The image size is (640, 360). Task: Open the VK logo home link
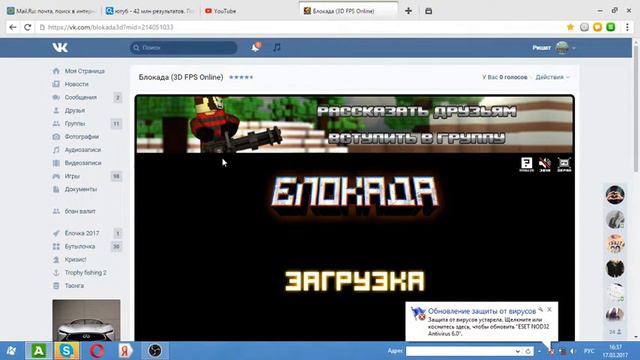pos(60,48)
